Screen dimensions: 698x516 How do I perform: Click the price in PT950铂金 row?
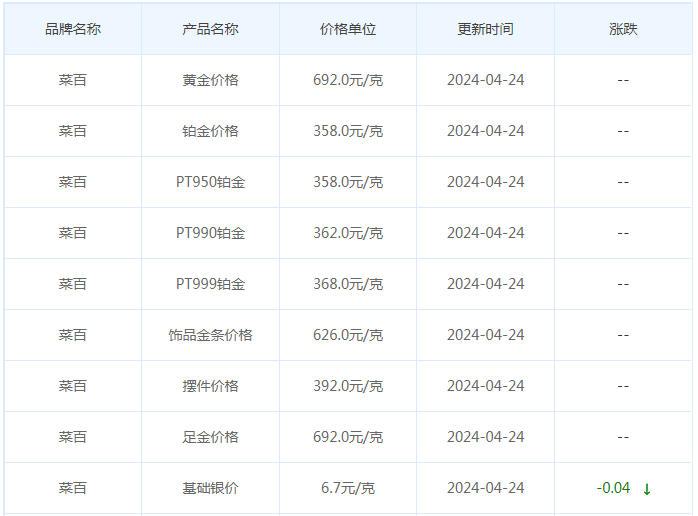pyautogui.click(x=348, y=182)
